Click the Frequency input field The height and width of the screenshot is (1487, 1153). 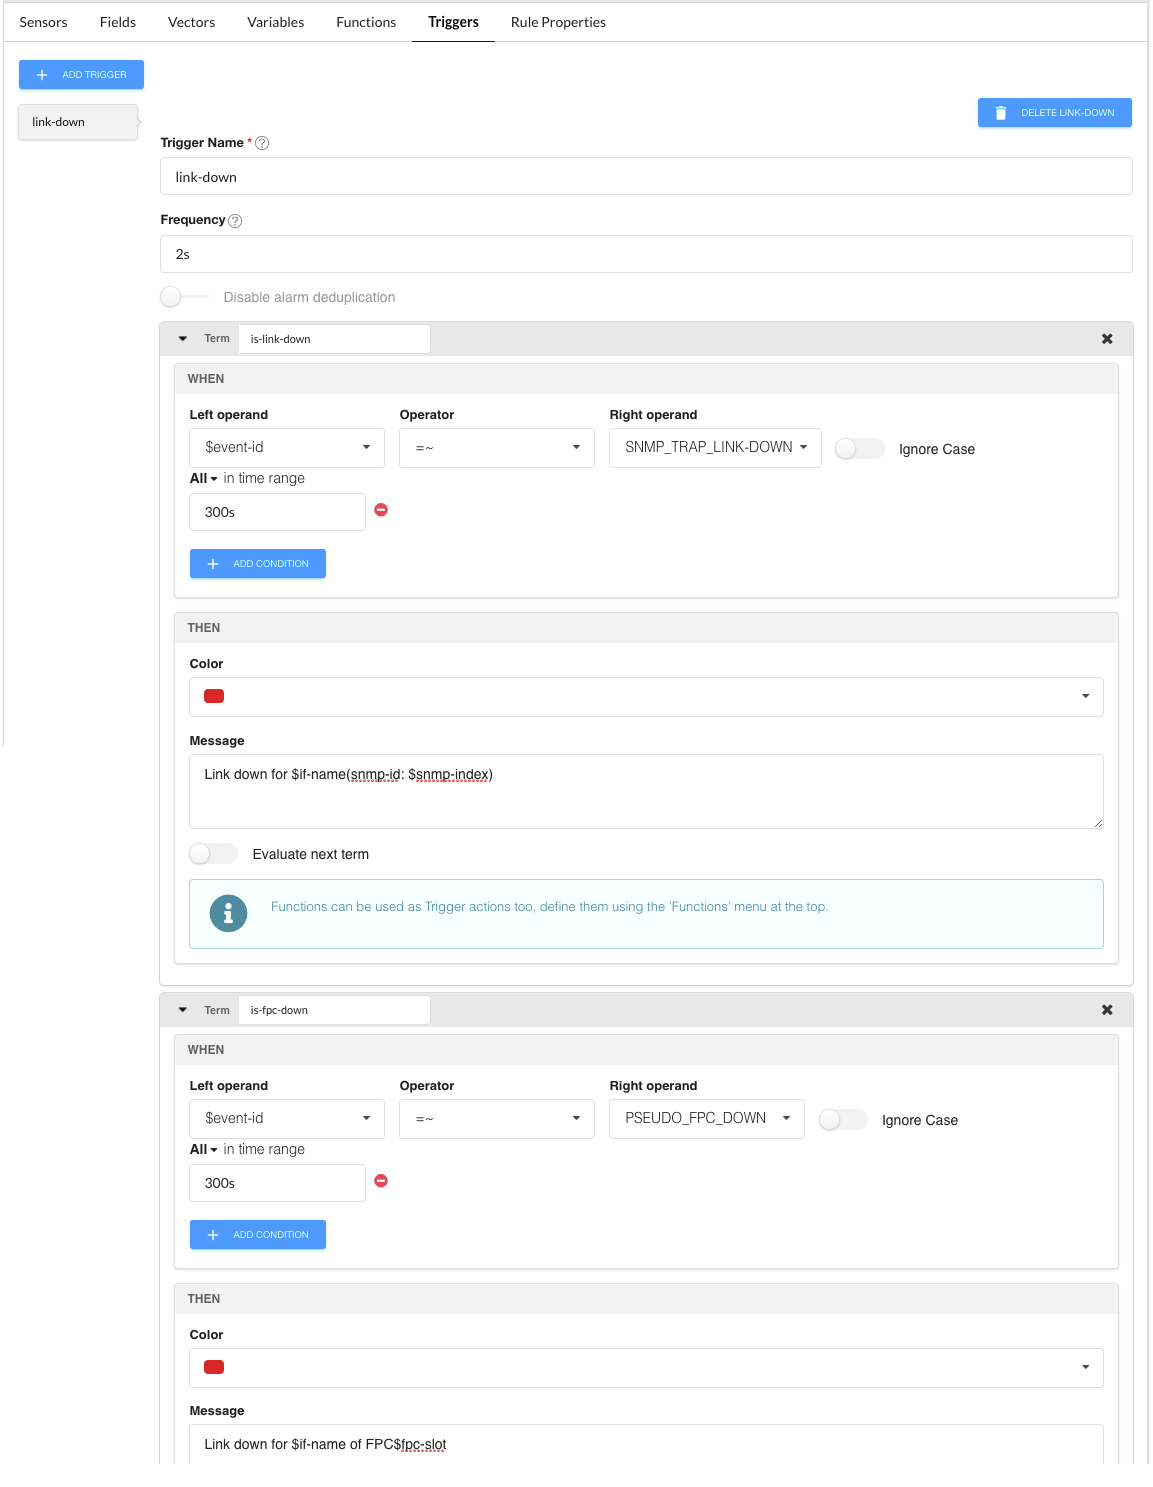[646, 254]
